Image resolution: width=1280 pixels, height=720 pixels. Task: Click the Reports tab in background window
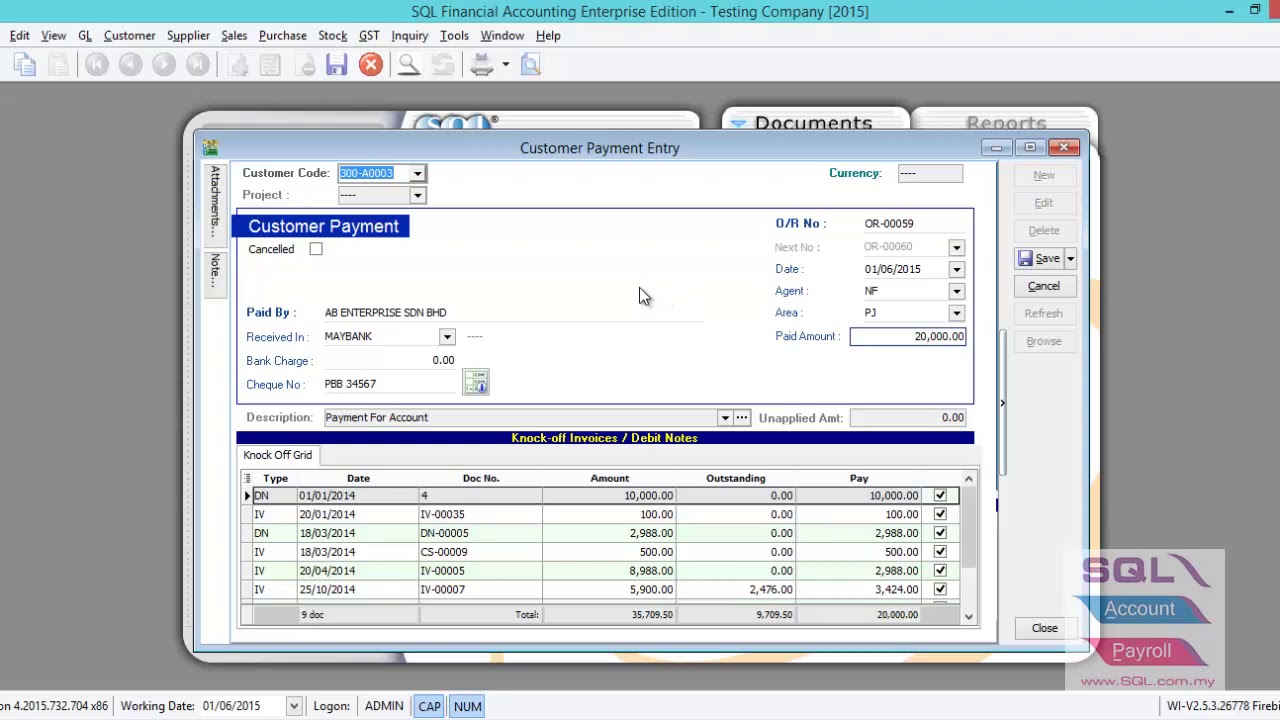(x=1006, y=123)
